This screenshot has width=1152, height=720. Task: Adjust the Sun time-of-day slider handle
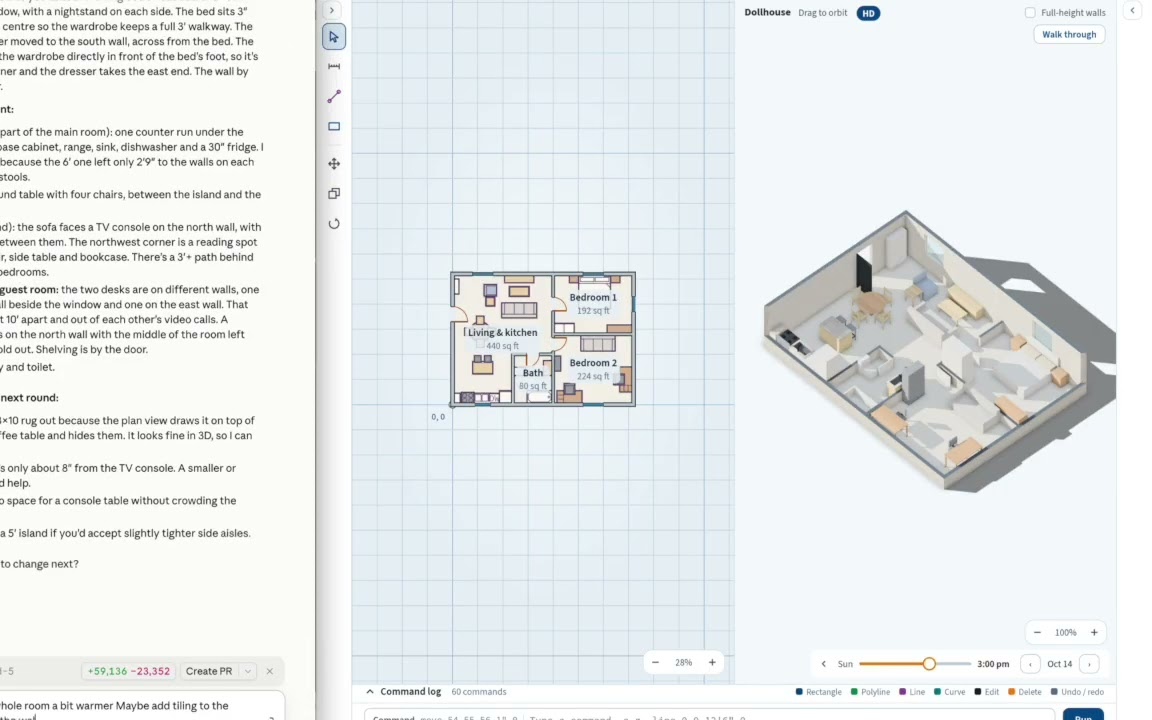click(x=929, y=664)
